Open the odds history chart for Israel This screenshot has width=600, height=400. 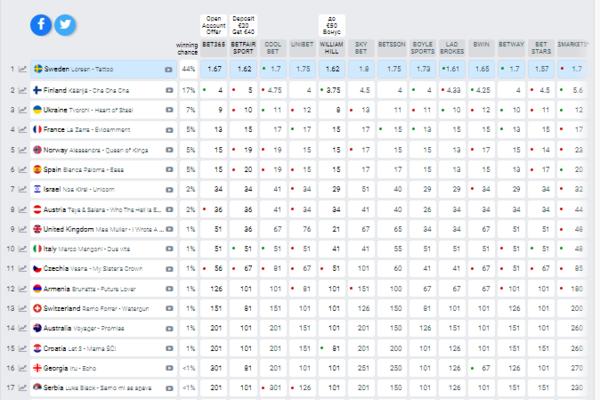pos(23,189)
